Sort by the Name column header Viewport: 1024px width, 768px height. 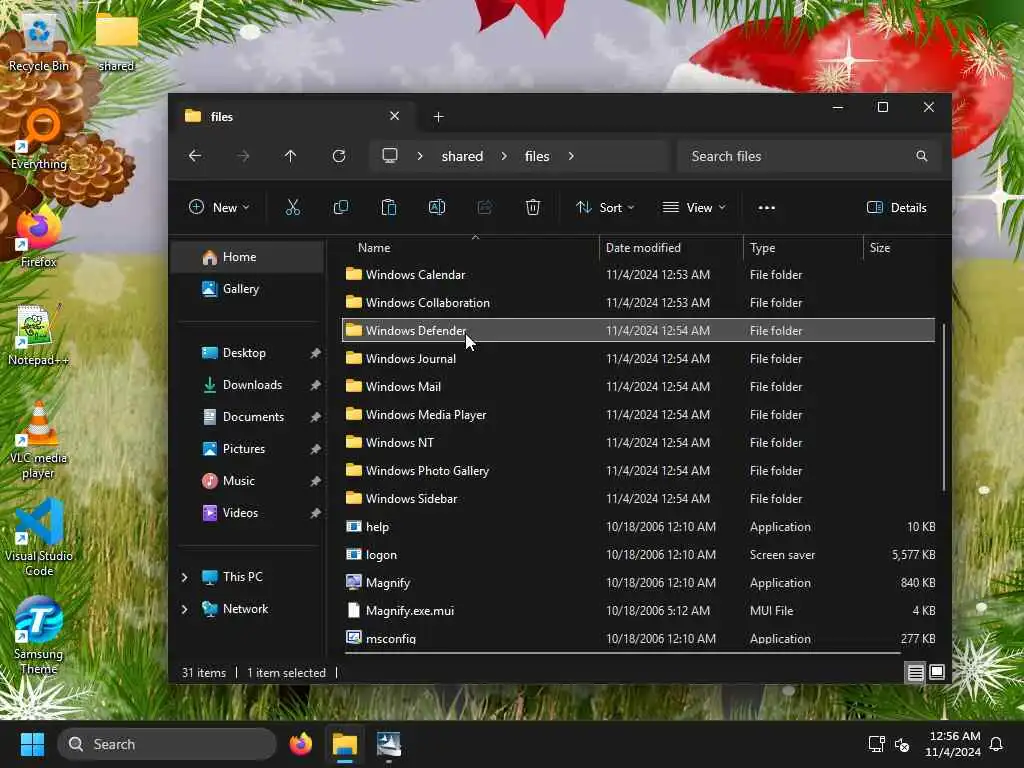(x=469, y=248)
